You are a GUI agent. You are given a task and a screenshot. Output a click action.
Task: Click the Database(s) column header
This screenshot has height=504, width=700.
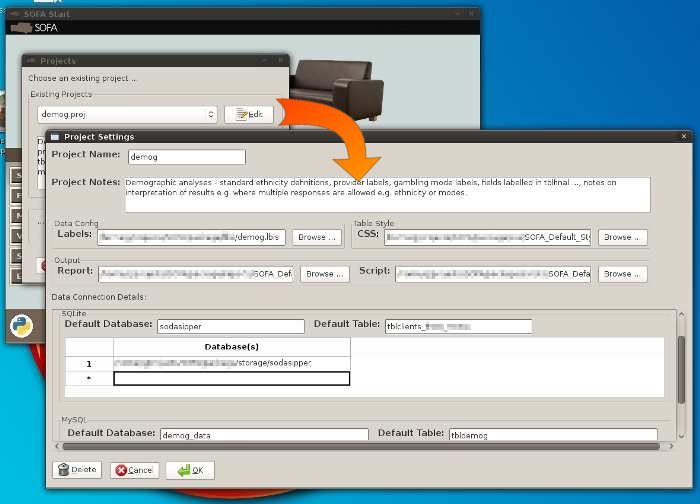click(232, 347)
